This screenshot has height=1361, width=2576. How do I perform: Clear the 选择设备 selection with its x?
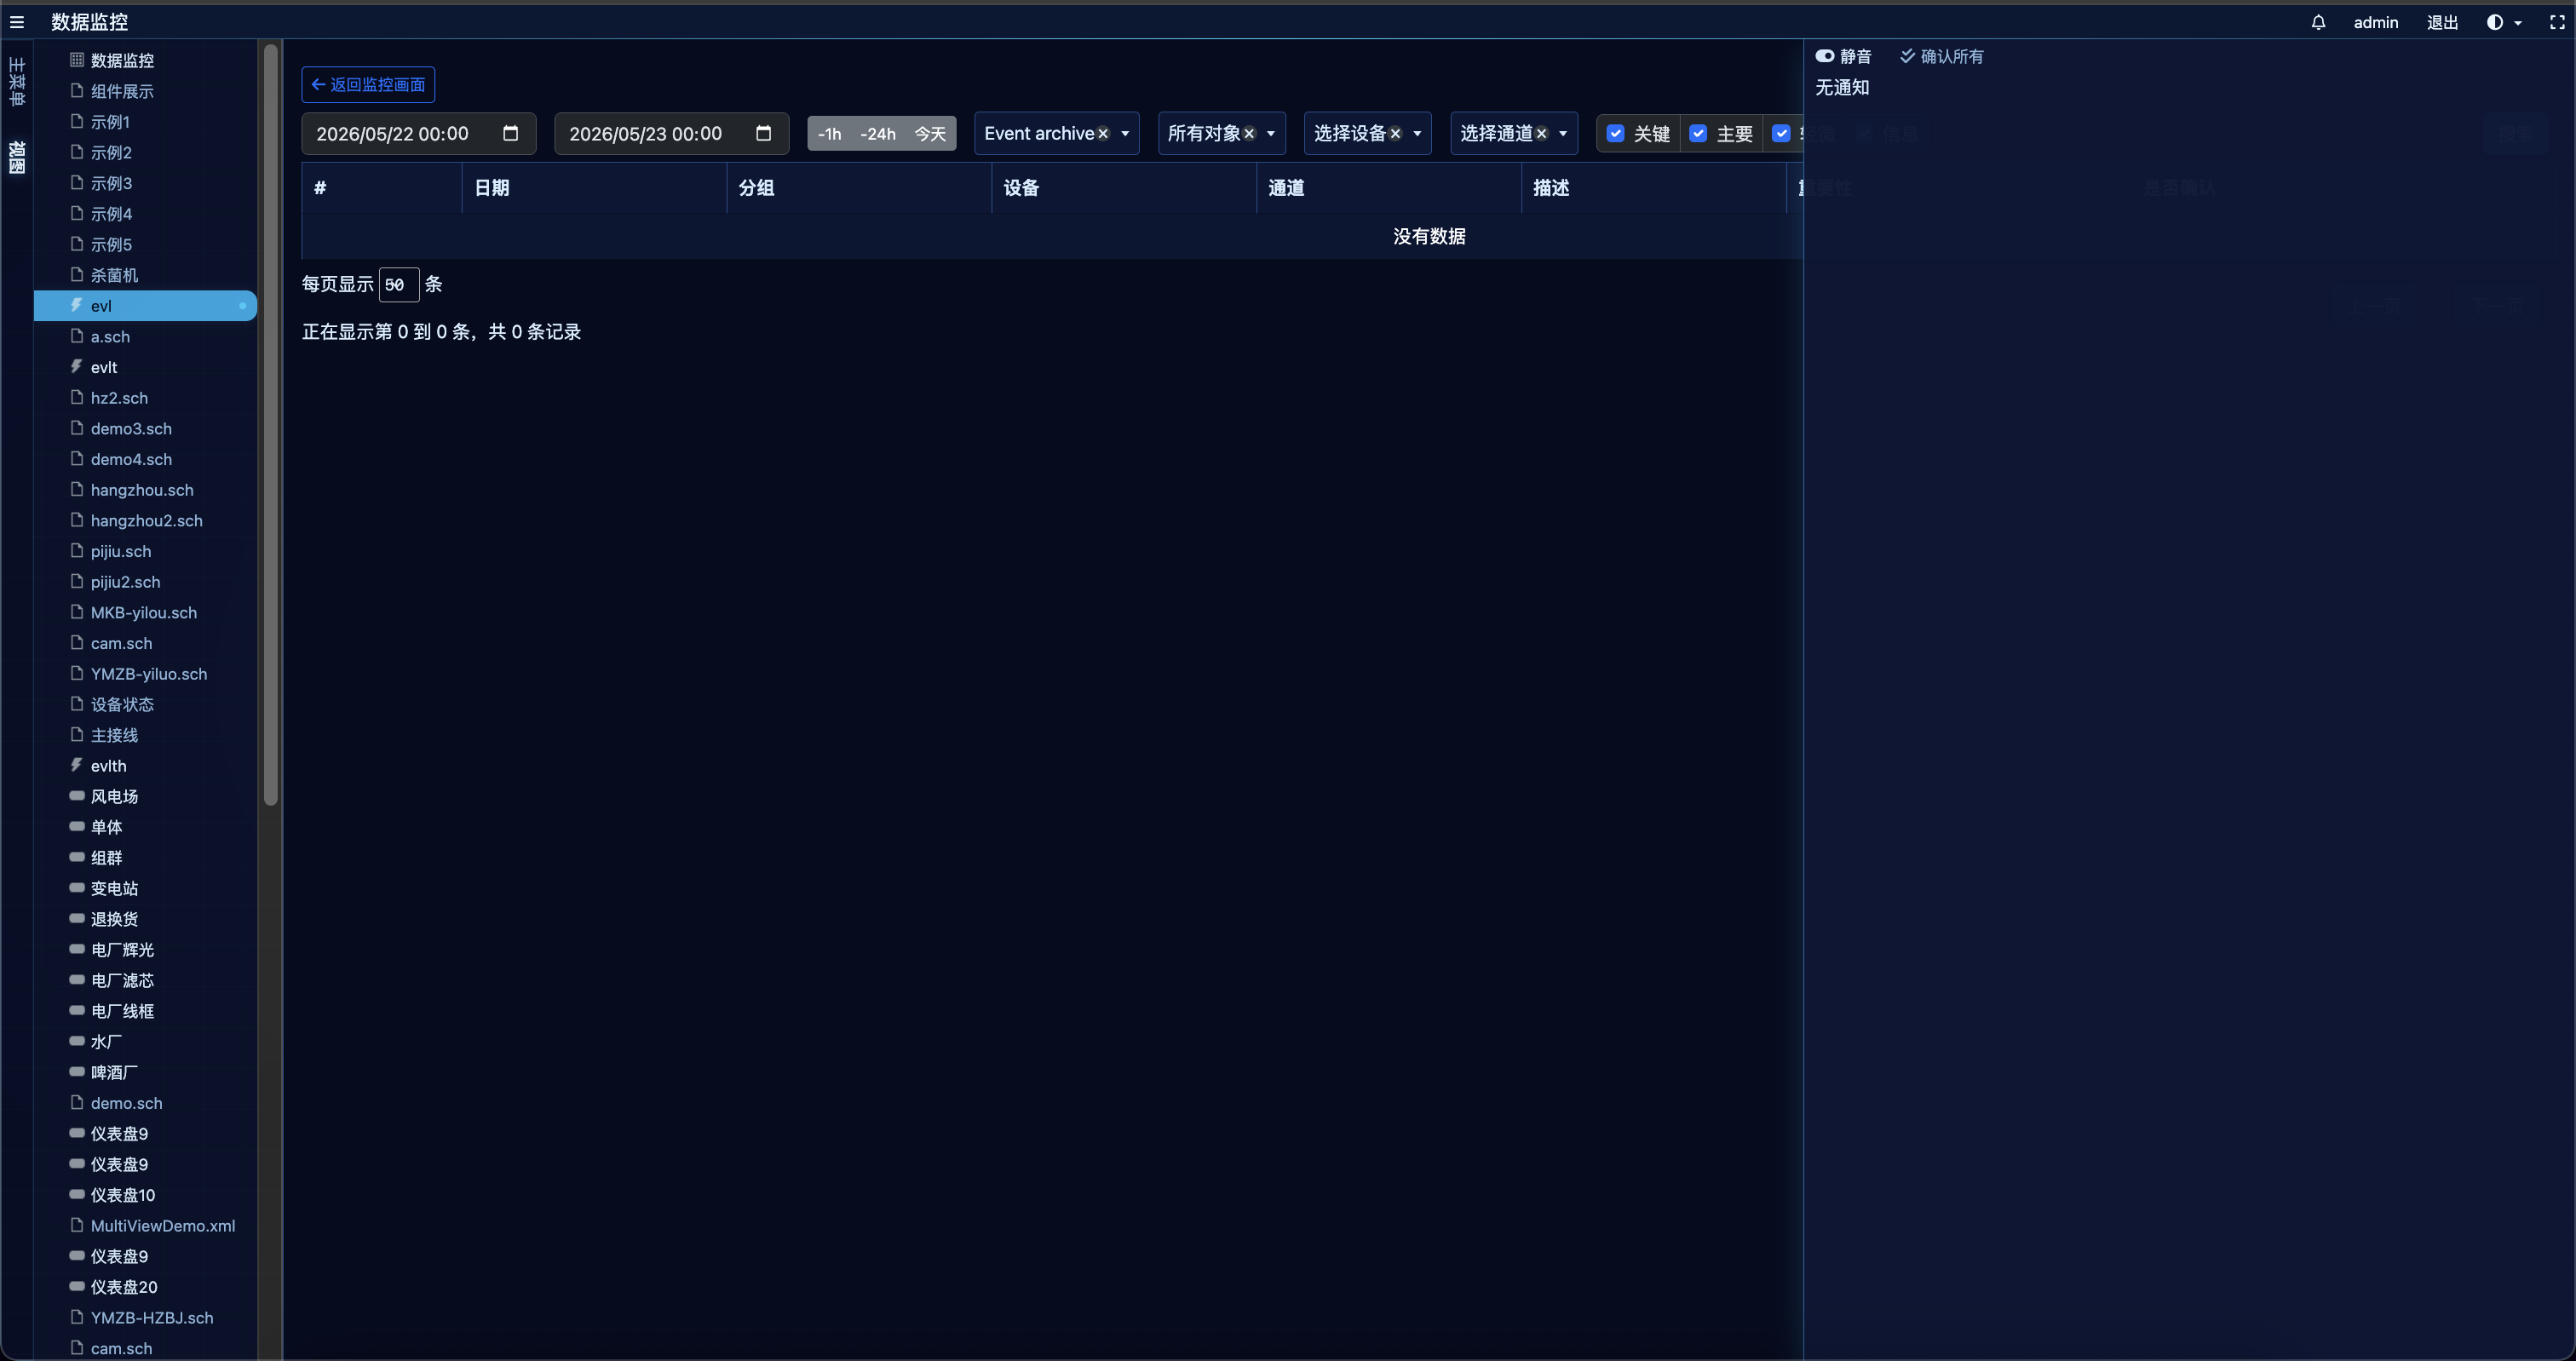(x=1395, y=134)
